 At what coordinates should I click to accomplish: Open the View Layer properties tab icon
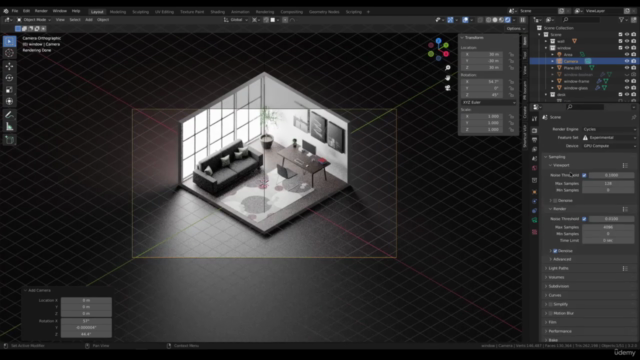pos(535,149)
